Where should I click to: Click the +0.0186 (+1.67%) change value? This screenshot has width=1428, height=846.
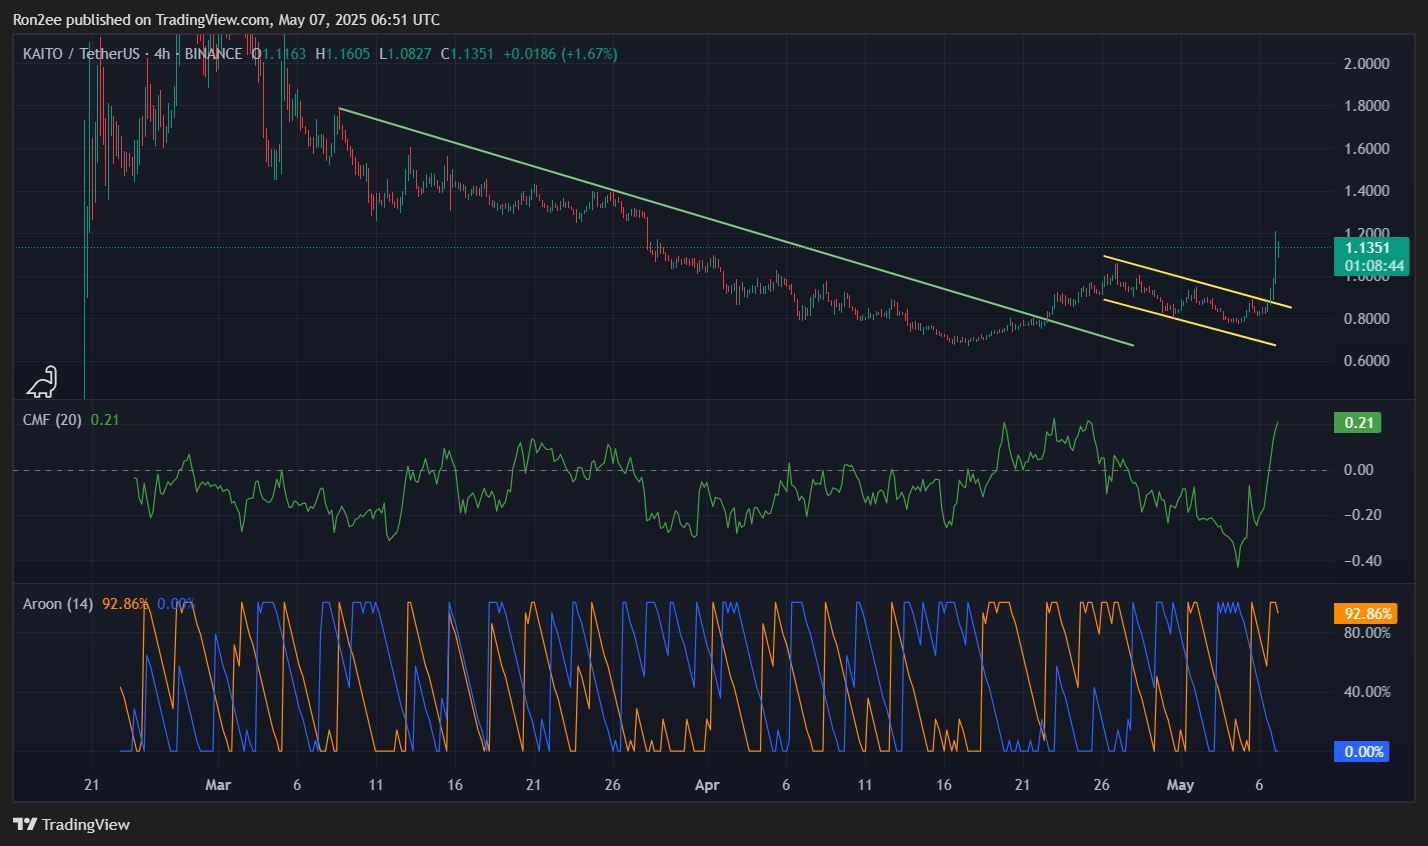(x=560, y=54)
